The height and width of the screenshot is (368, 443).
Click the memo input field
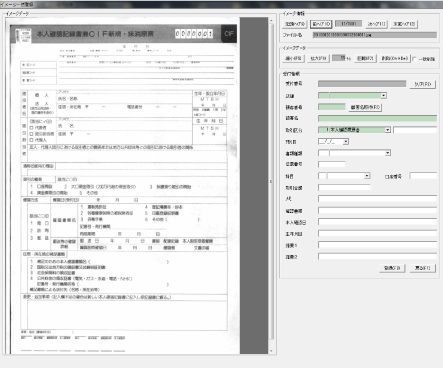click(377, 199)
